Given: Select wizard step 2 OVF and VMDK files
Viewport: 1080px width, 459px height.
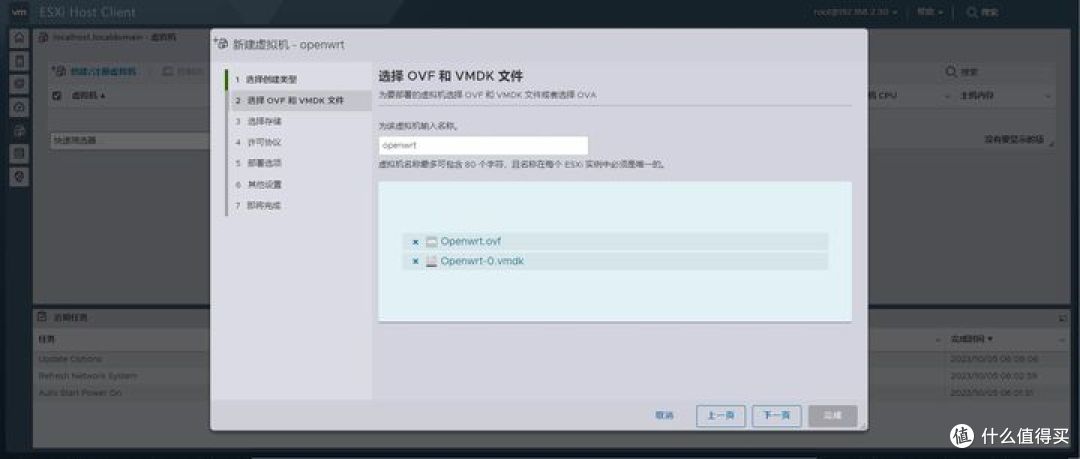Looking at the screenshot, I should (300, 101).
